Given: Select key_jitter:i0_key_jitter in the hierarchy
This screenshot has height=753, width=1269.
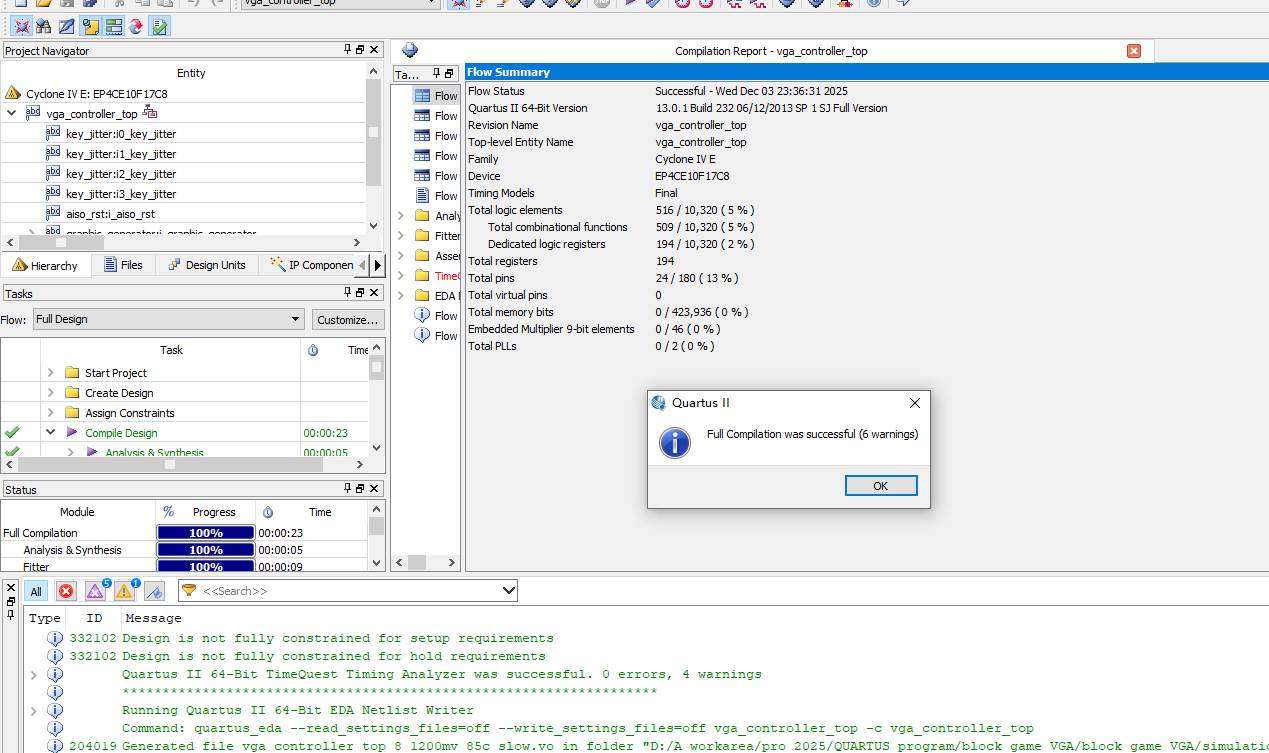Looking at the screenshot, I should coord(120,134).
